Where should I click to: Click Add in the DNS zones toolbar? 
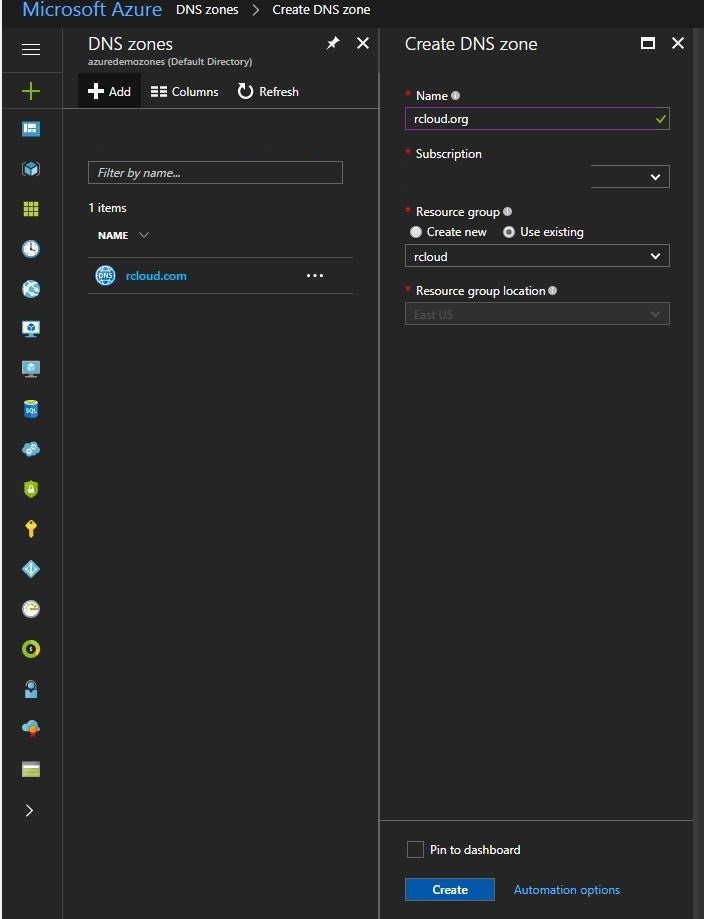pos(109,91)
